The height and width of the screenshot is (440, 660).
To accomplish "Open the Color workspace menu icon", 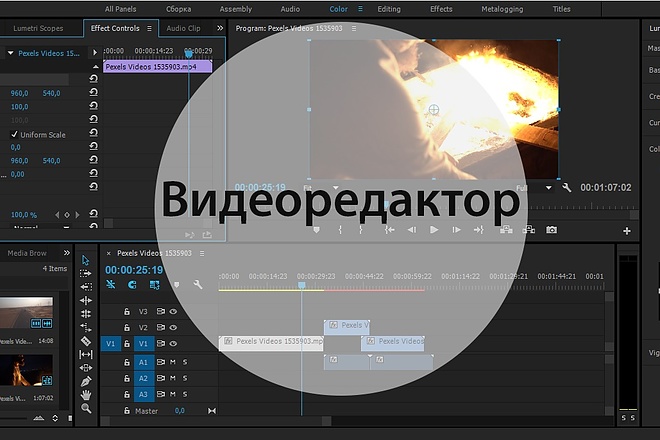I will click(360, 8).
